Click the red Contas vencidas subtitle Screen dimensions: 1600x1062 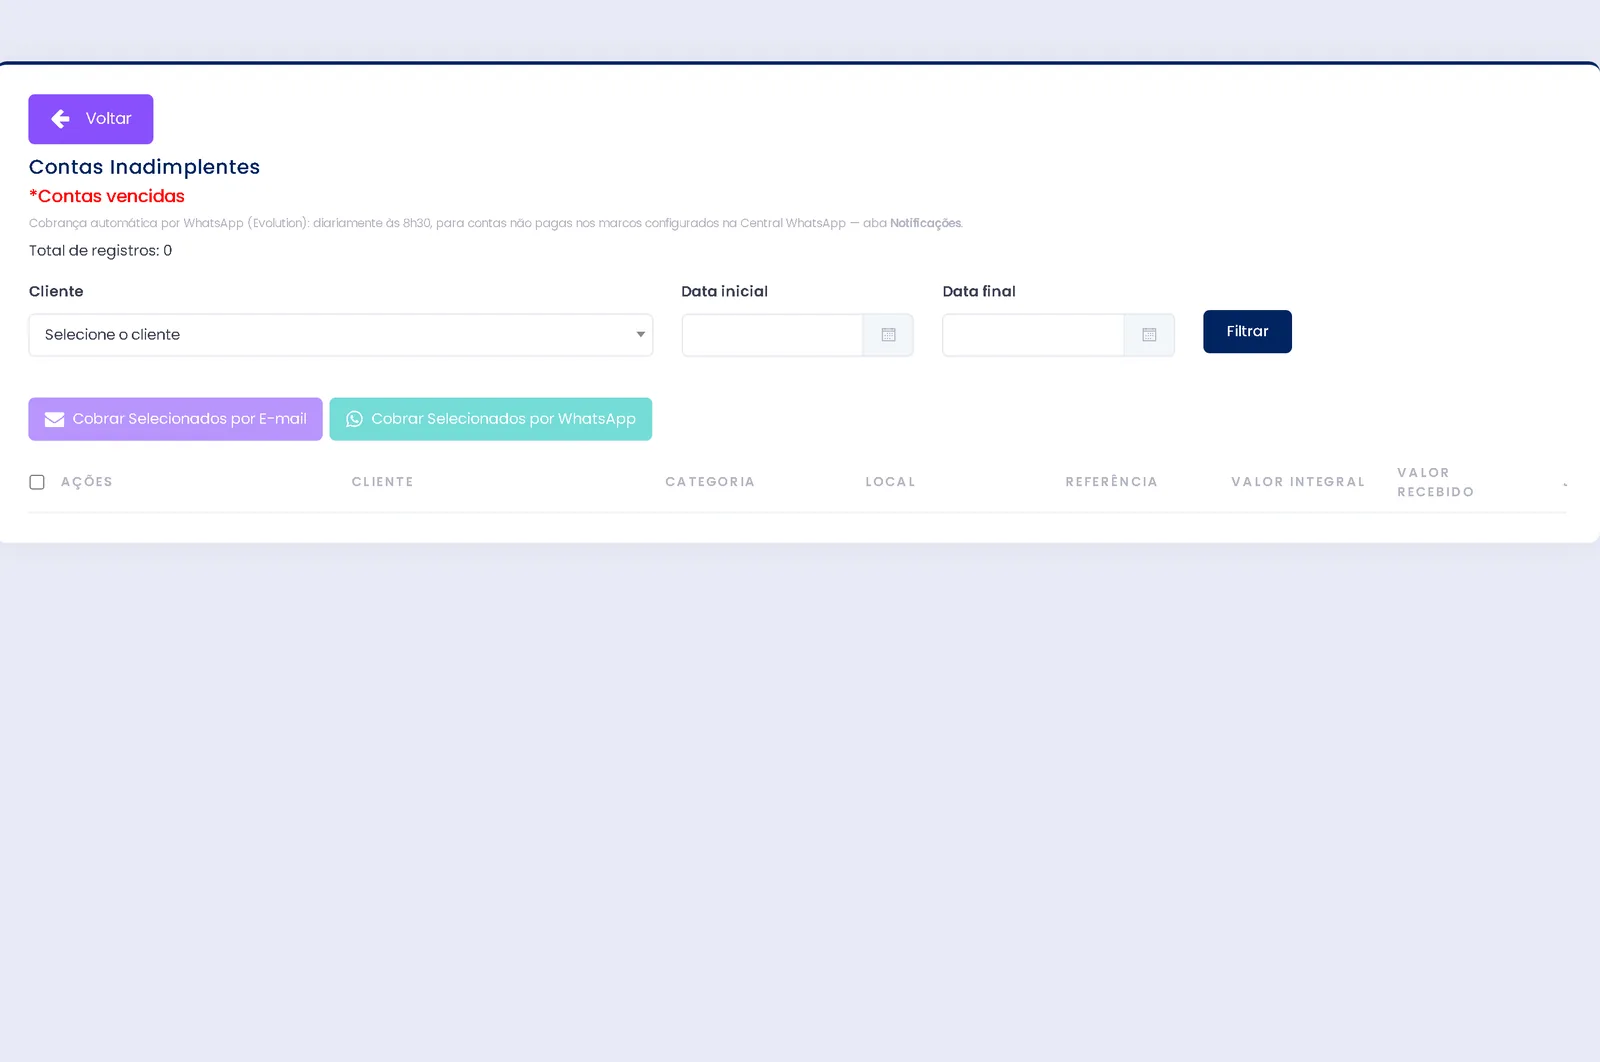107,196
